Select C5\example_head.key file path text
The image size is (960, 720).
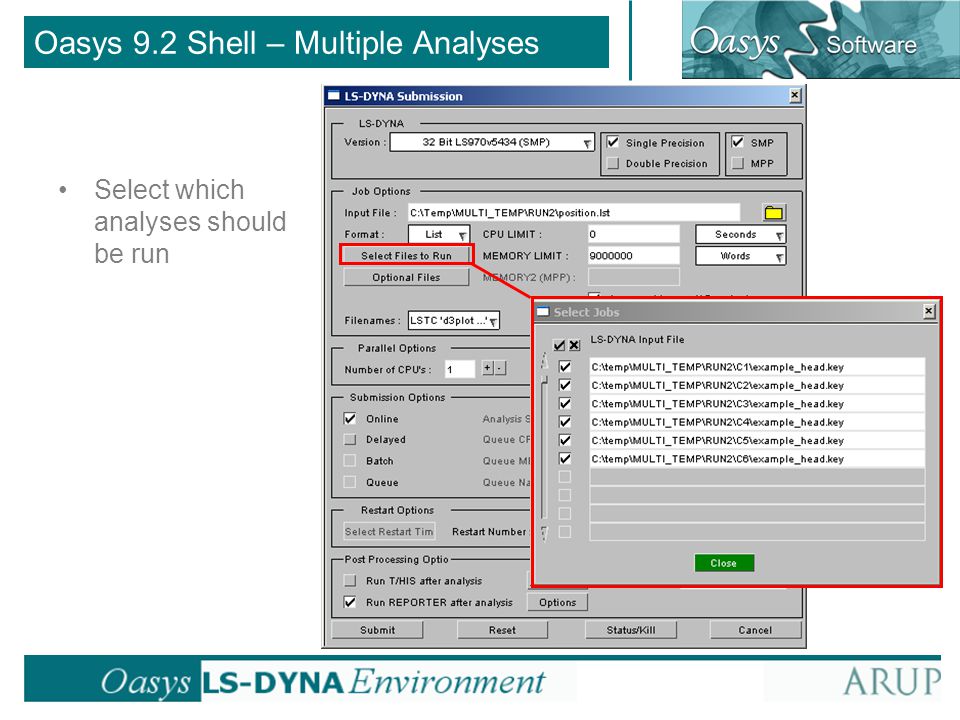(717, 440)
